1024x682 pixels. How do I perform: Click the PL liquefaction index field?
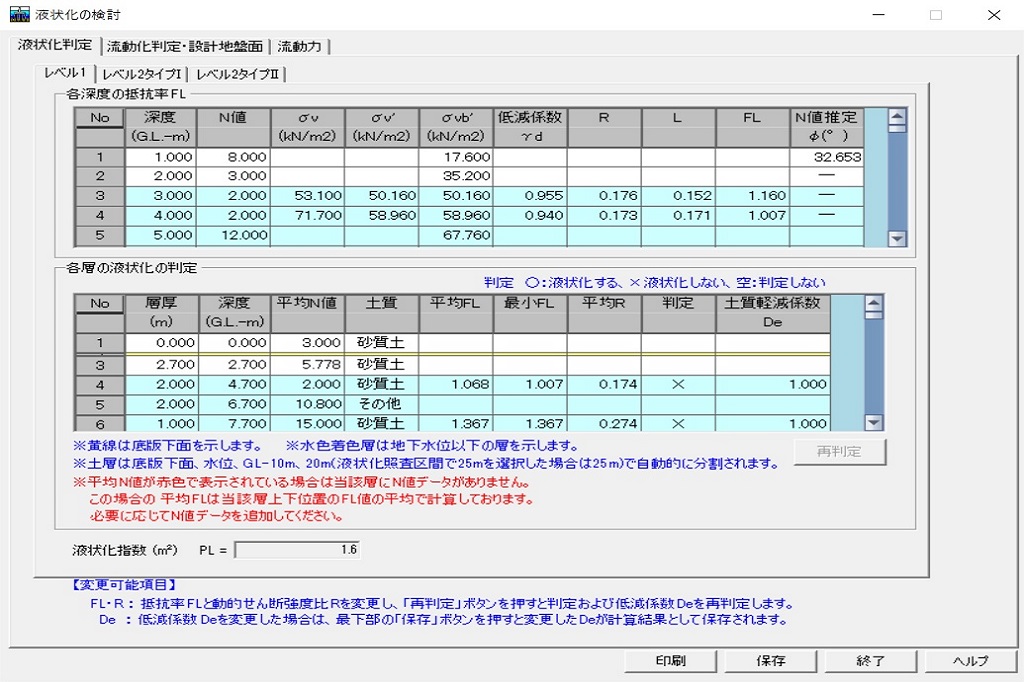click(x=297, y=550)
